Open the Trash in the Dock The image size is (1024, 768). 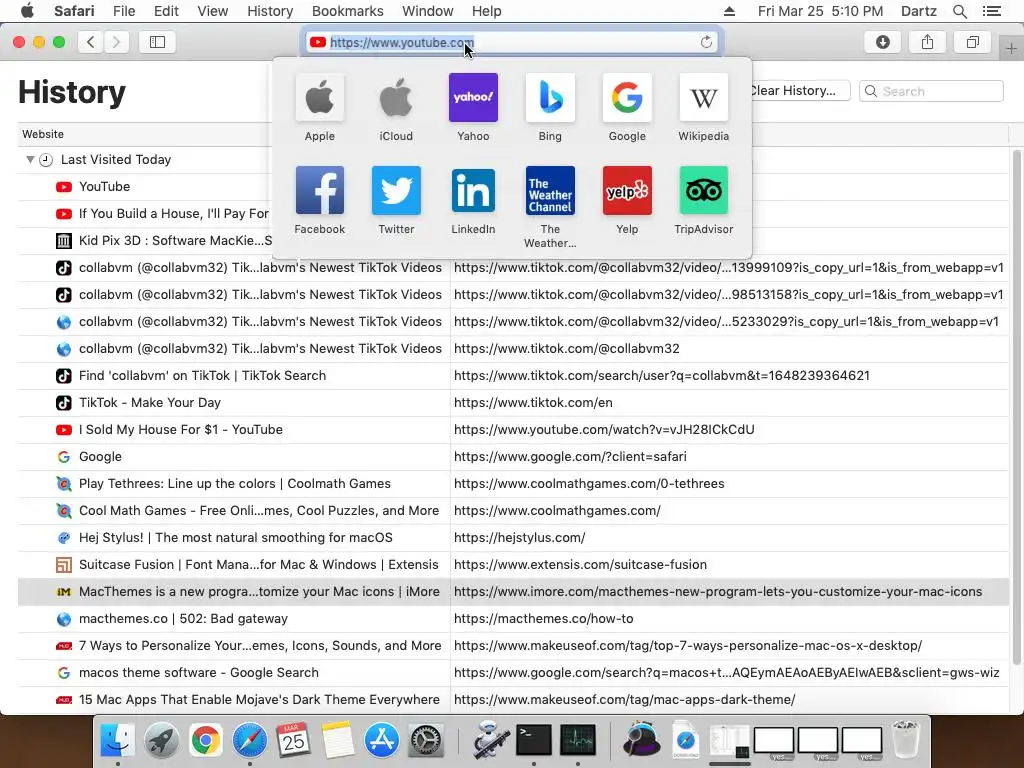pyautogui.click(x=906, y=741)
